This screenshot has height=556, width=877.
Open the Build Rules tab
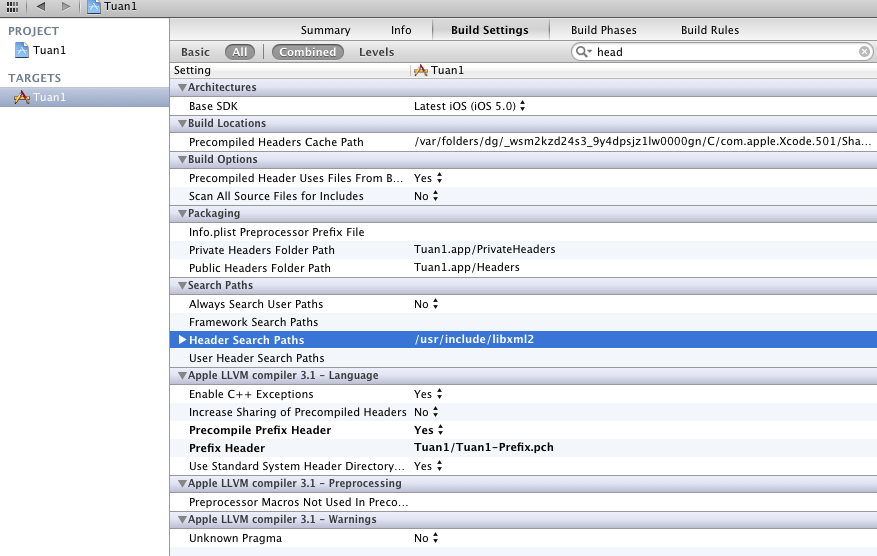710,30
